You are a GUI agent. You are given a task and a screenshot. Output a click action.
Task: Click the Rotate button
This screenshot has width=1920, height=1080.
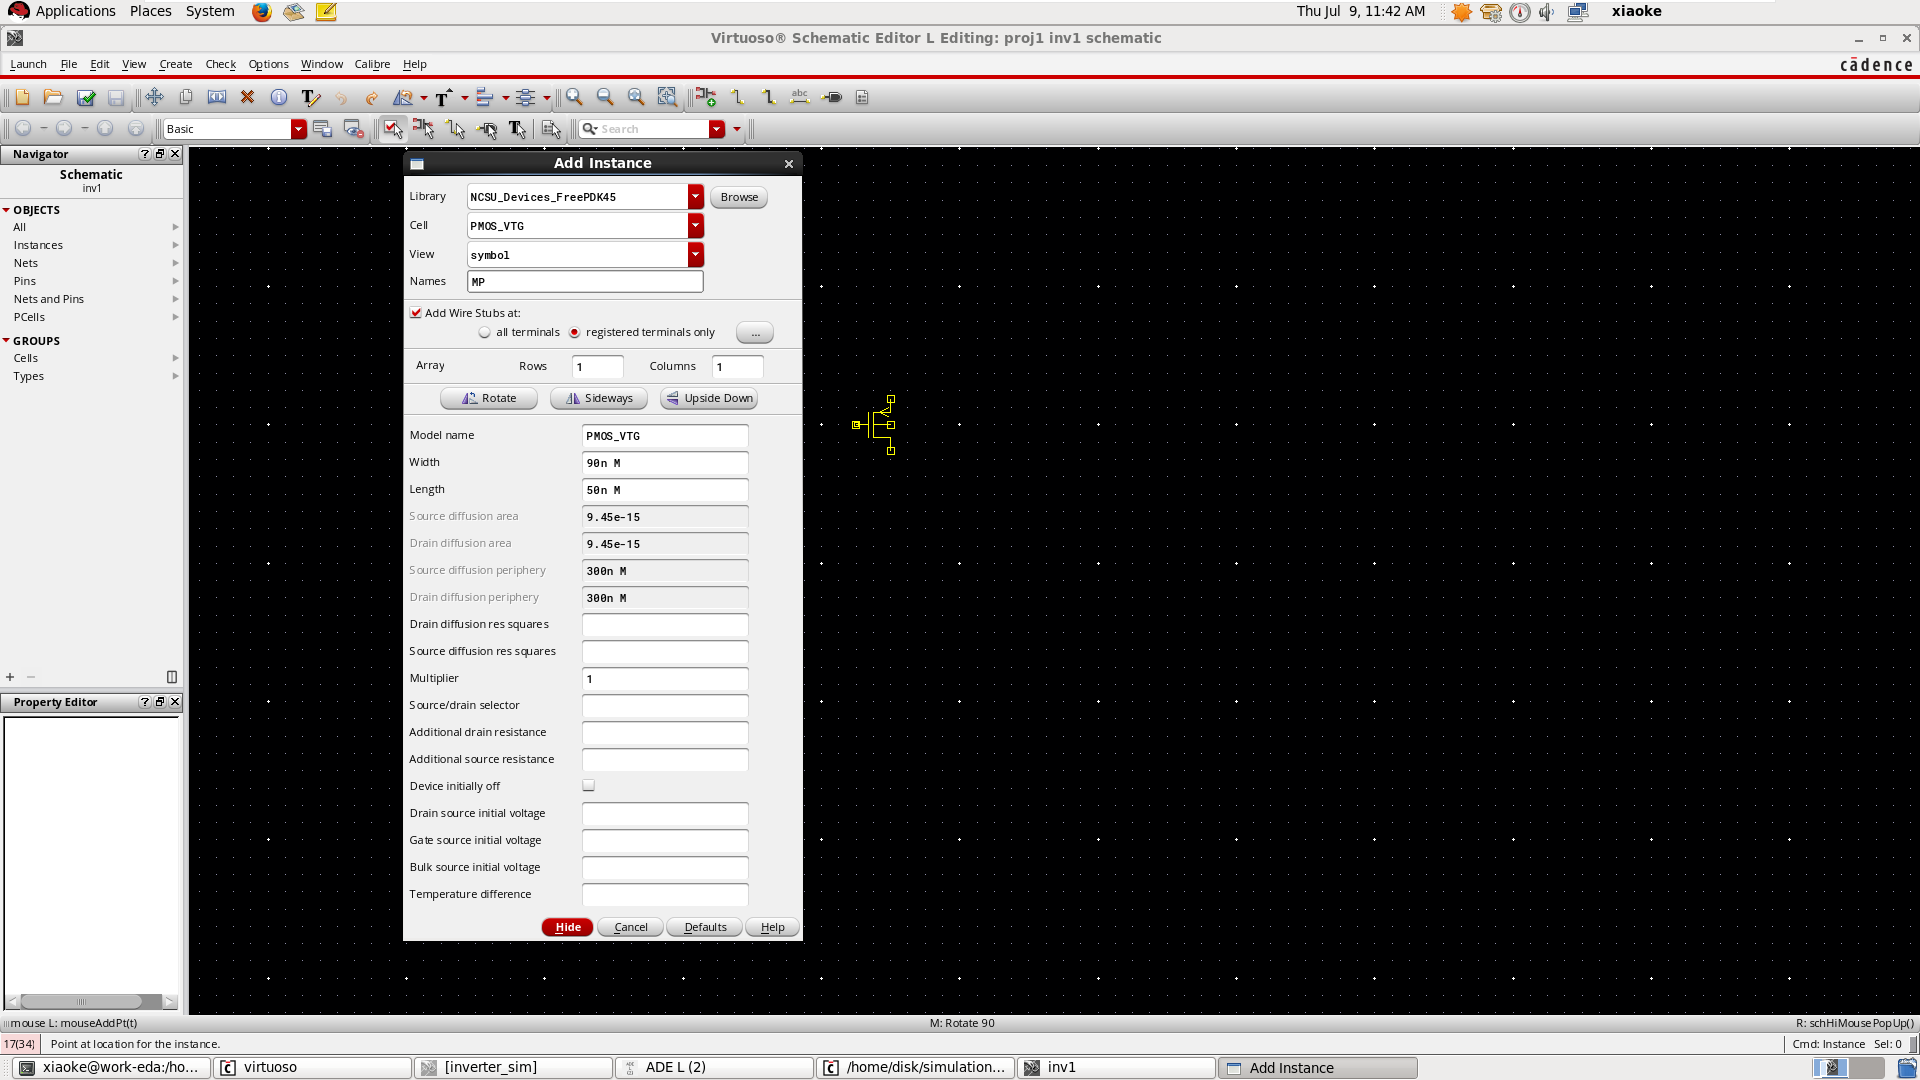pyautogui.click(x=489, y=398)
